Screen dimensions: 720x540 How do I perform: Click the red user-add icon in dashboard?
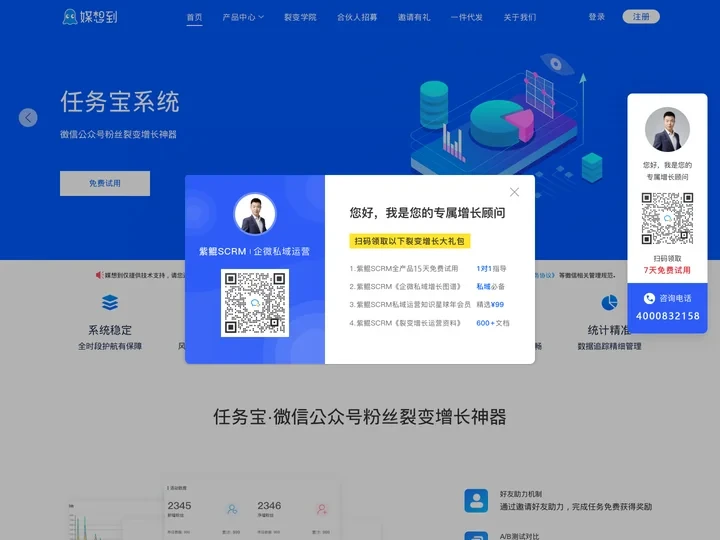(x=322, y=509)
